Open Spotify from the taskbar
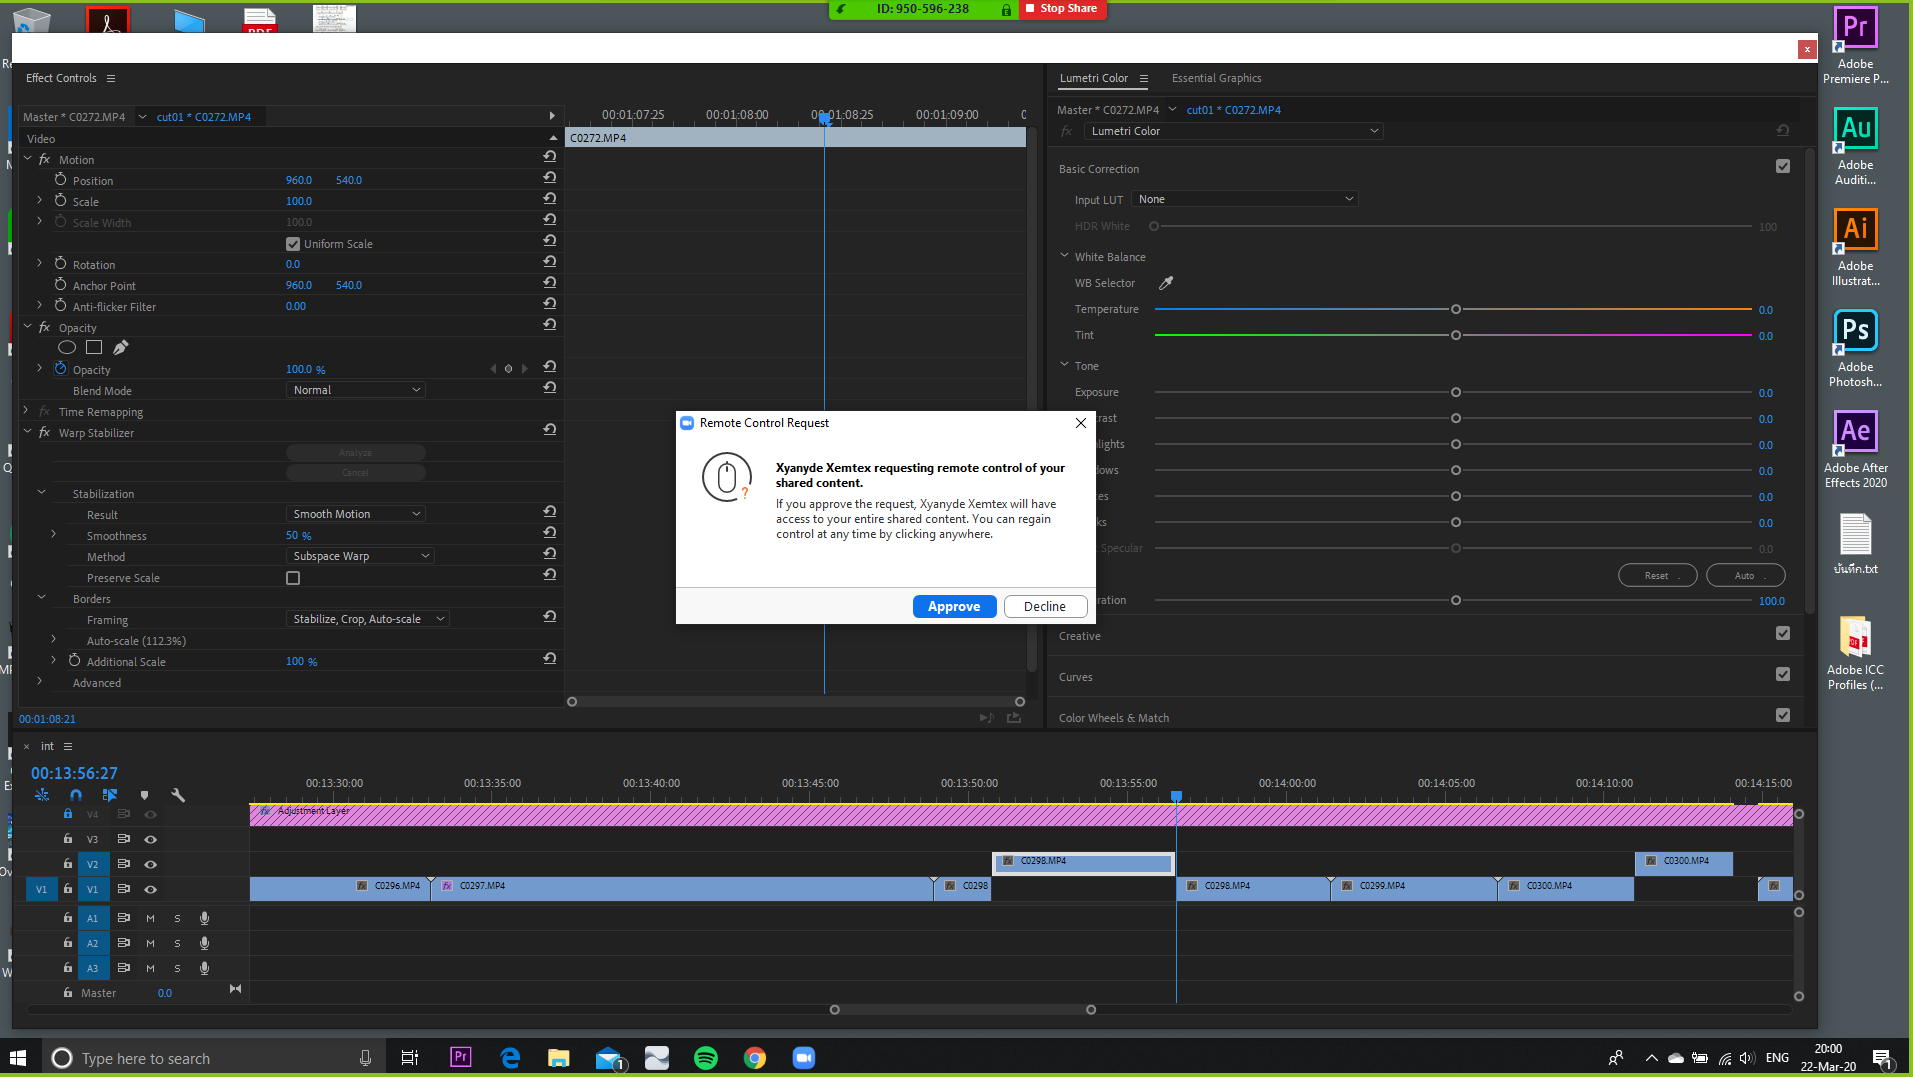This screenshot has width=1913, height=1077. coord(705,1058)
